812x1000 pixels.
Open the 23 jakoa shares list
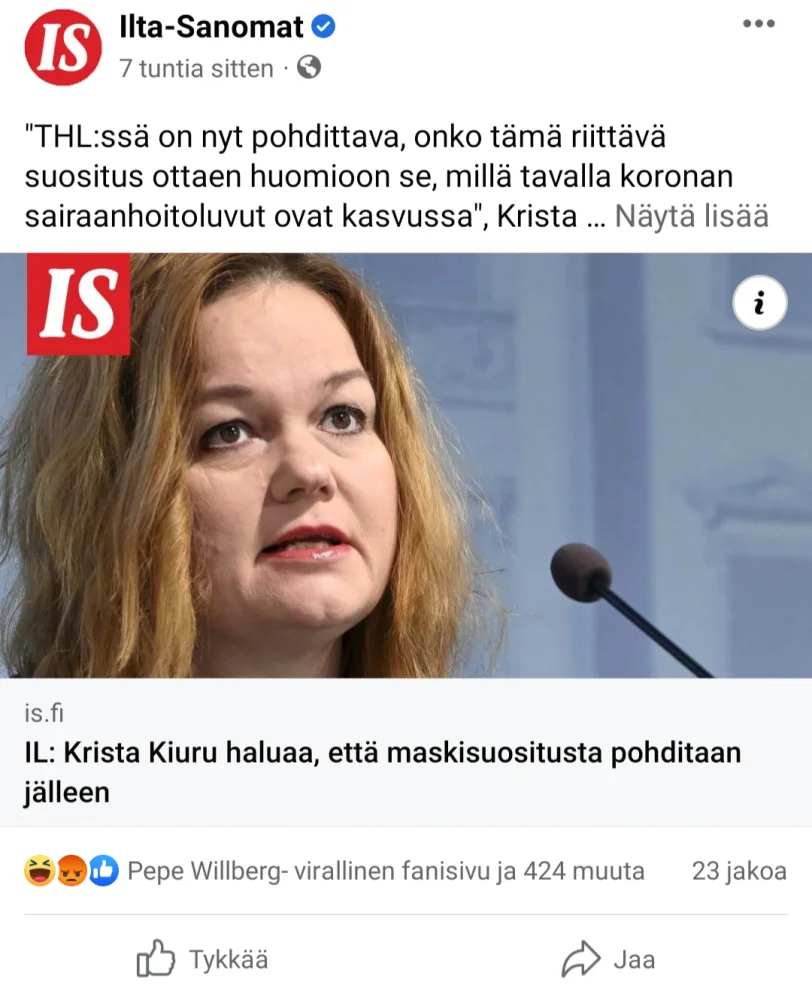click(x=739, y=871)
